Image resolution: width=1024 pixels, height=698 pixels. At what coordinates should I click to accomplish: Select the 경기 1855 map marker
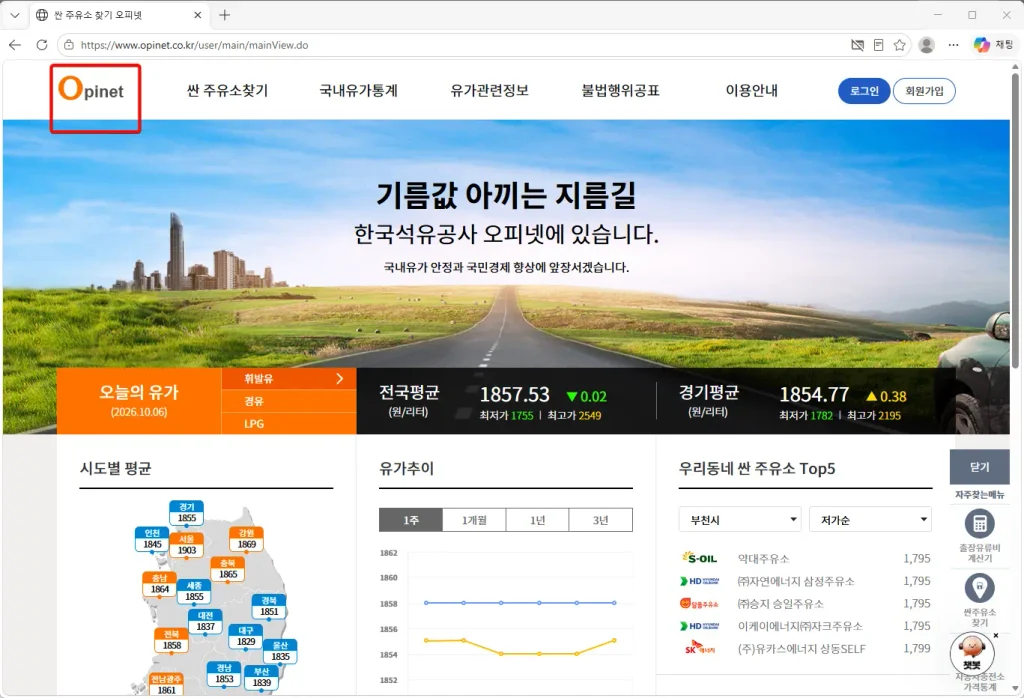pos(187,513)
